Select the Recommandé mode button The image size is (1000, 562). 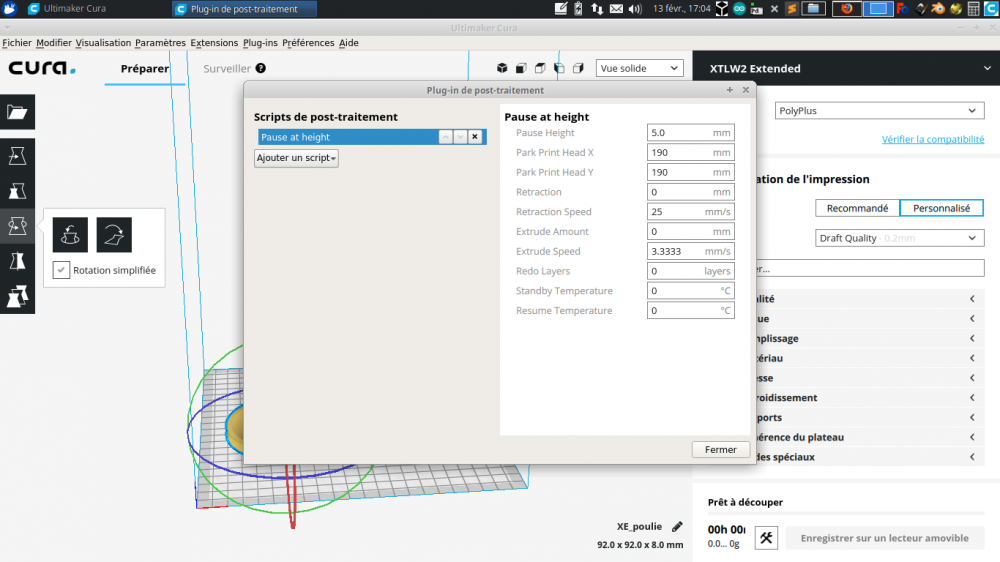pos(857,208)
